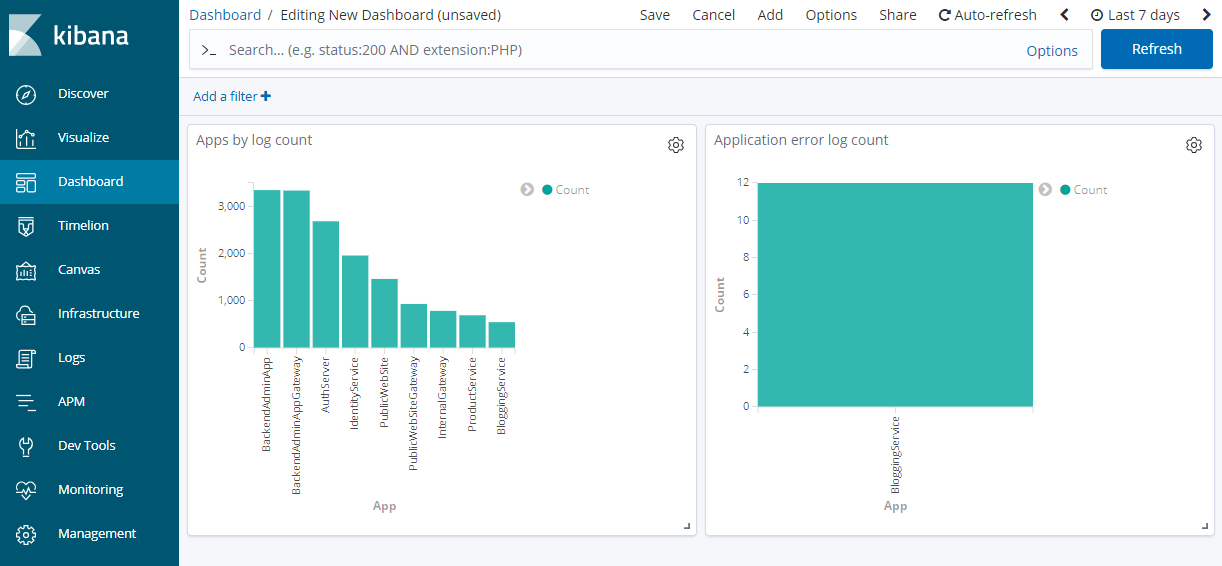Image resolution: width=1222 pixels, height=566 pixels.
Task: Open the Monitoring heartbeat icon
Action: click(26, 490)
